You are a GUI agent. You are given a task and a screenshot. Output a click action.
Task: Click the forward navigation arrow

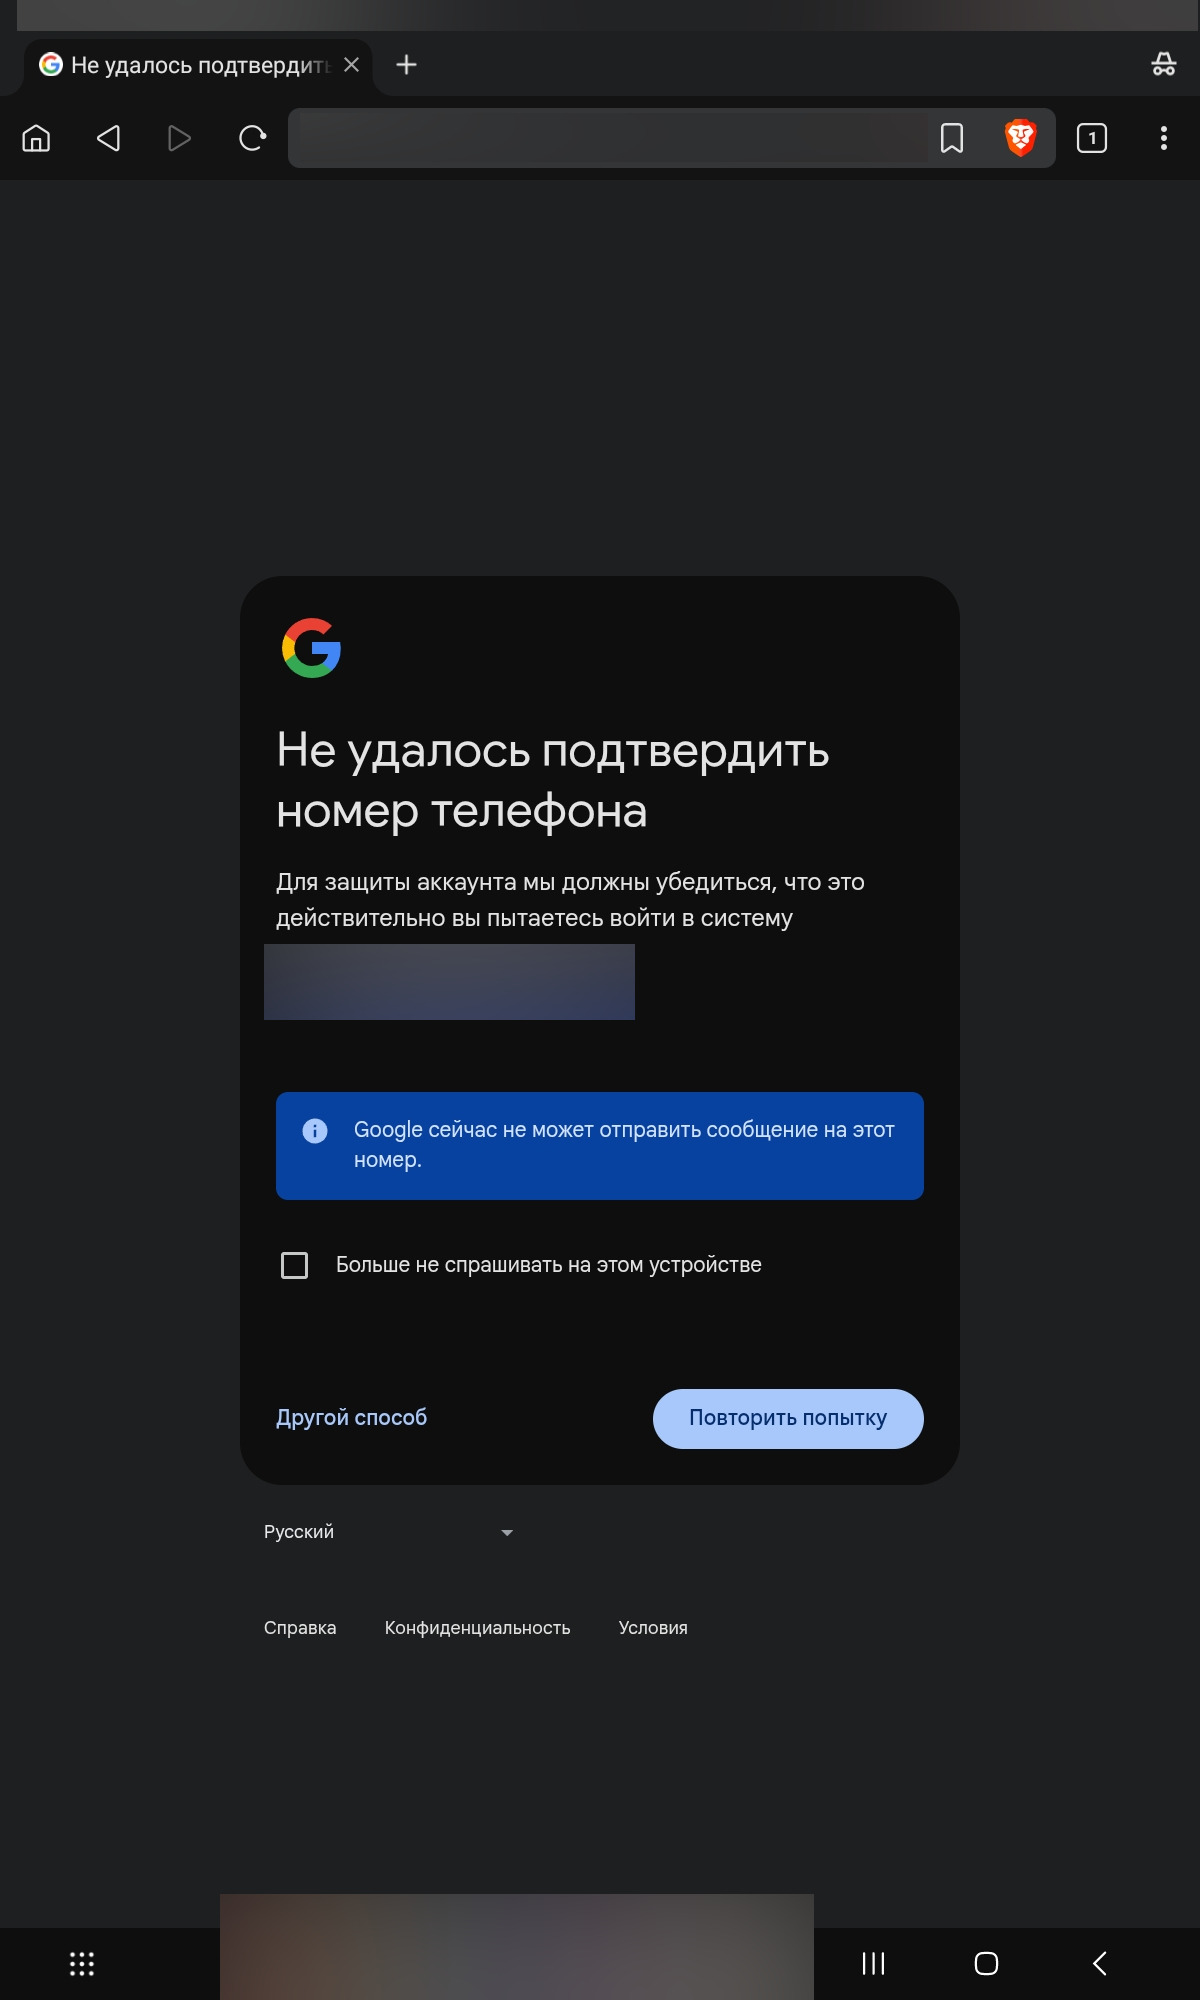179,138
